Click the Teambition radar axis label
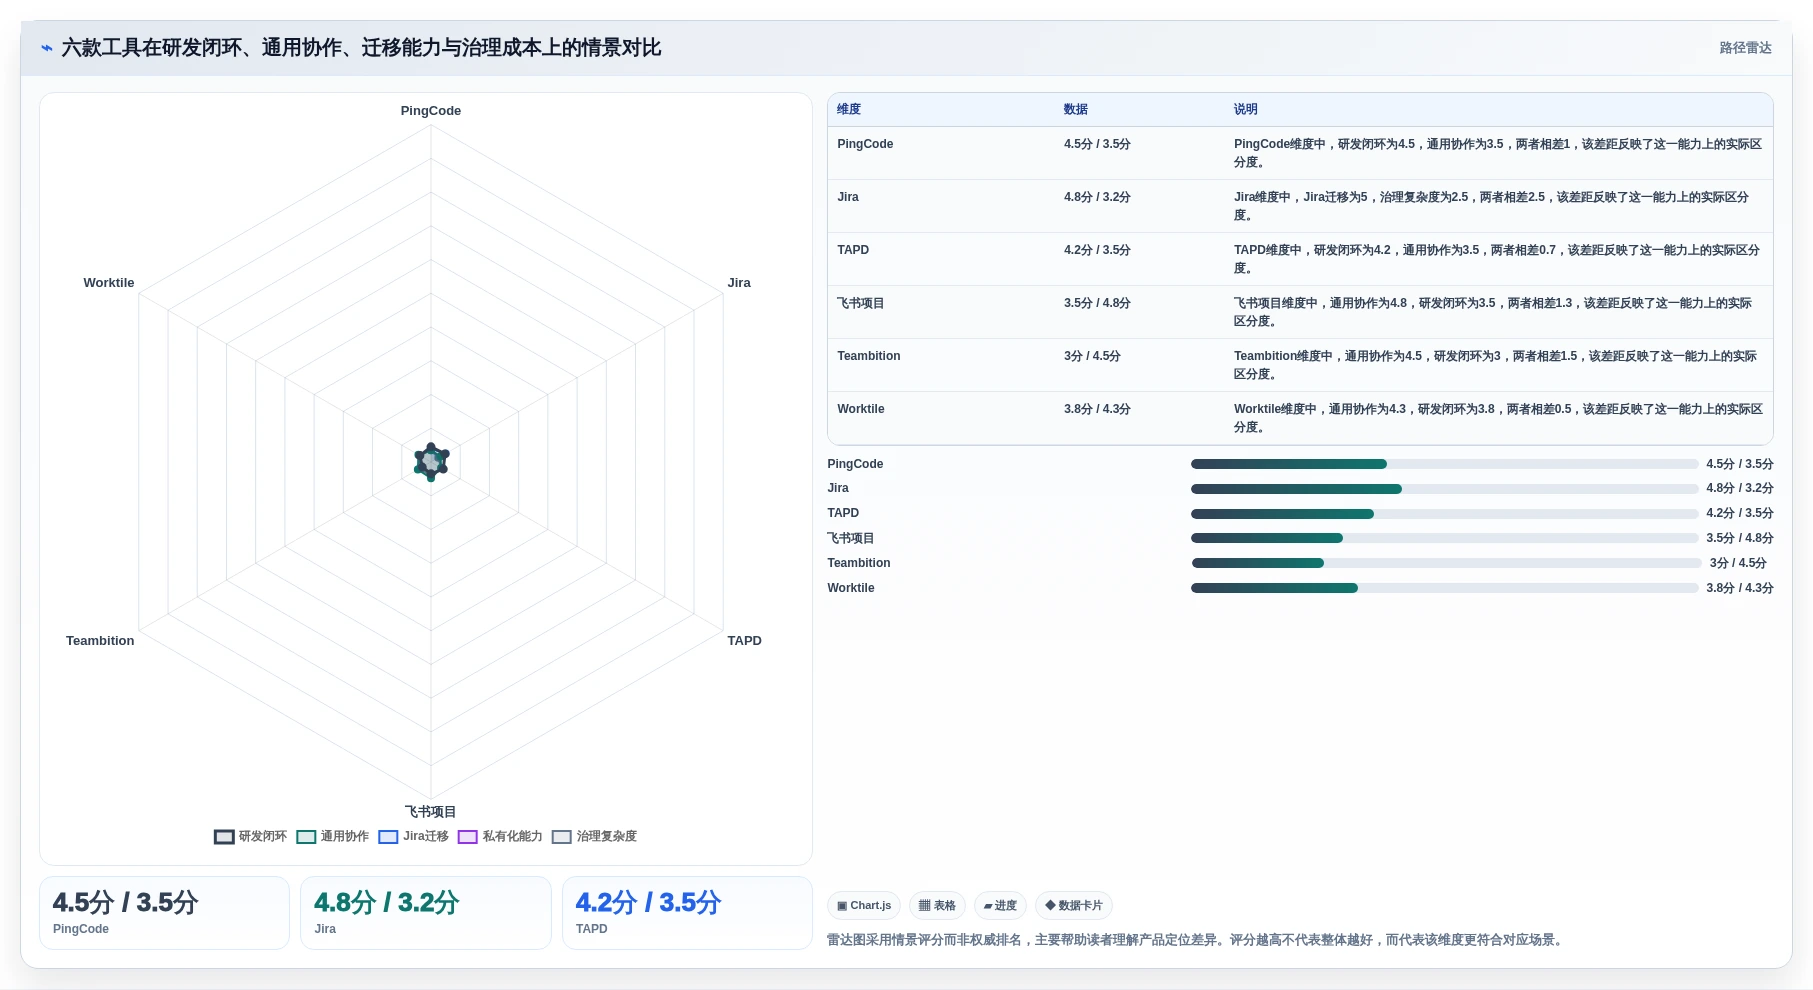The height and width of the screenshot is (990, 1813). 100,641
